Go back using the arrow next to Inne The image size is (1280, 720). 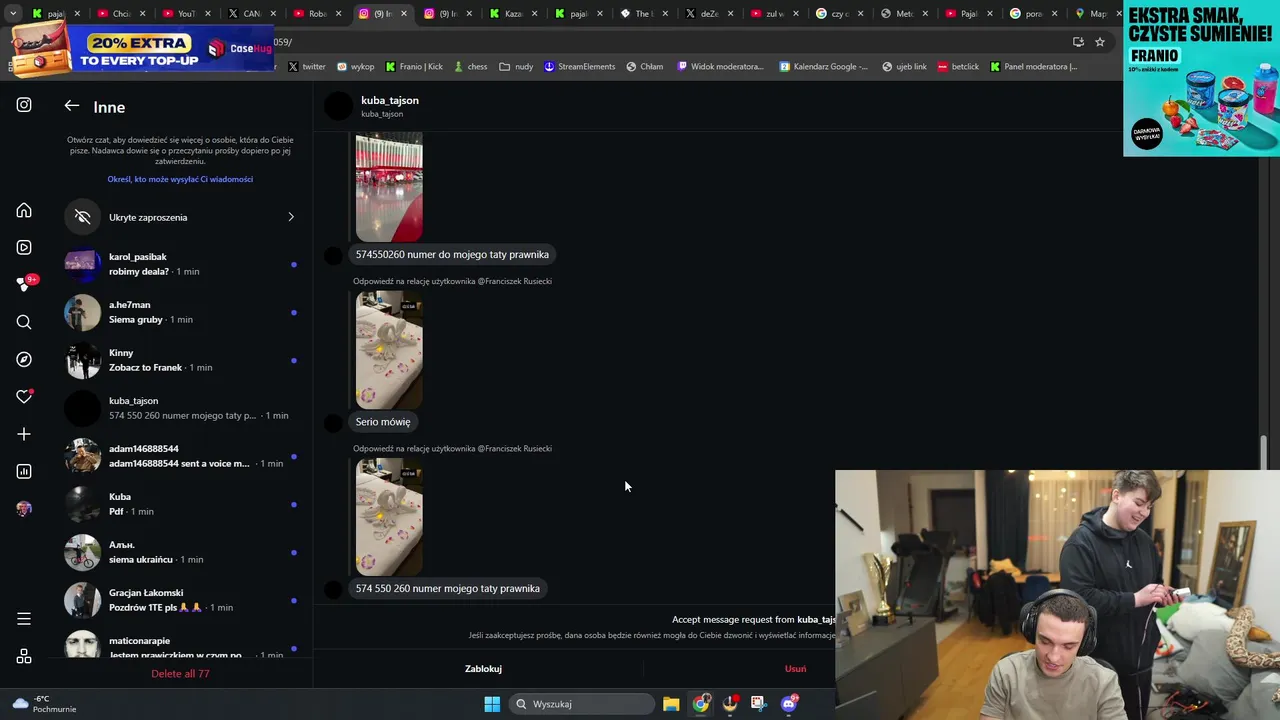click(71, 106)
